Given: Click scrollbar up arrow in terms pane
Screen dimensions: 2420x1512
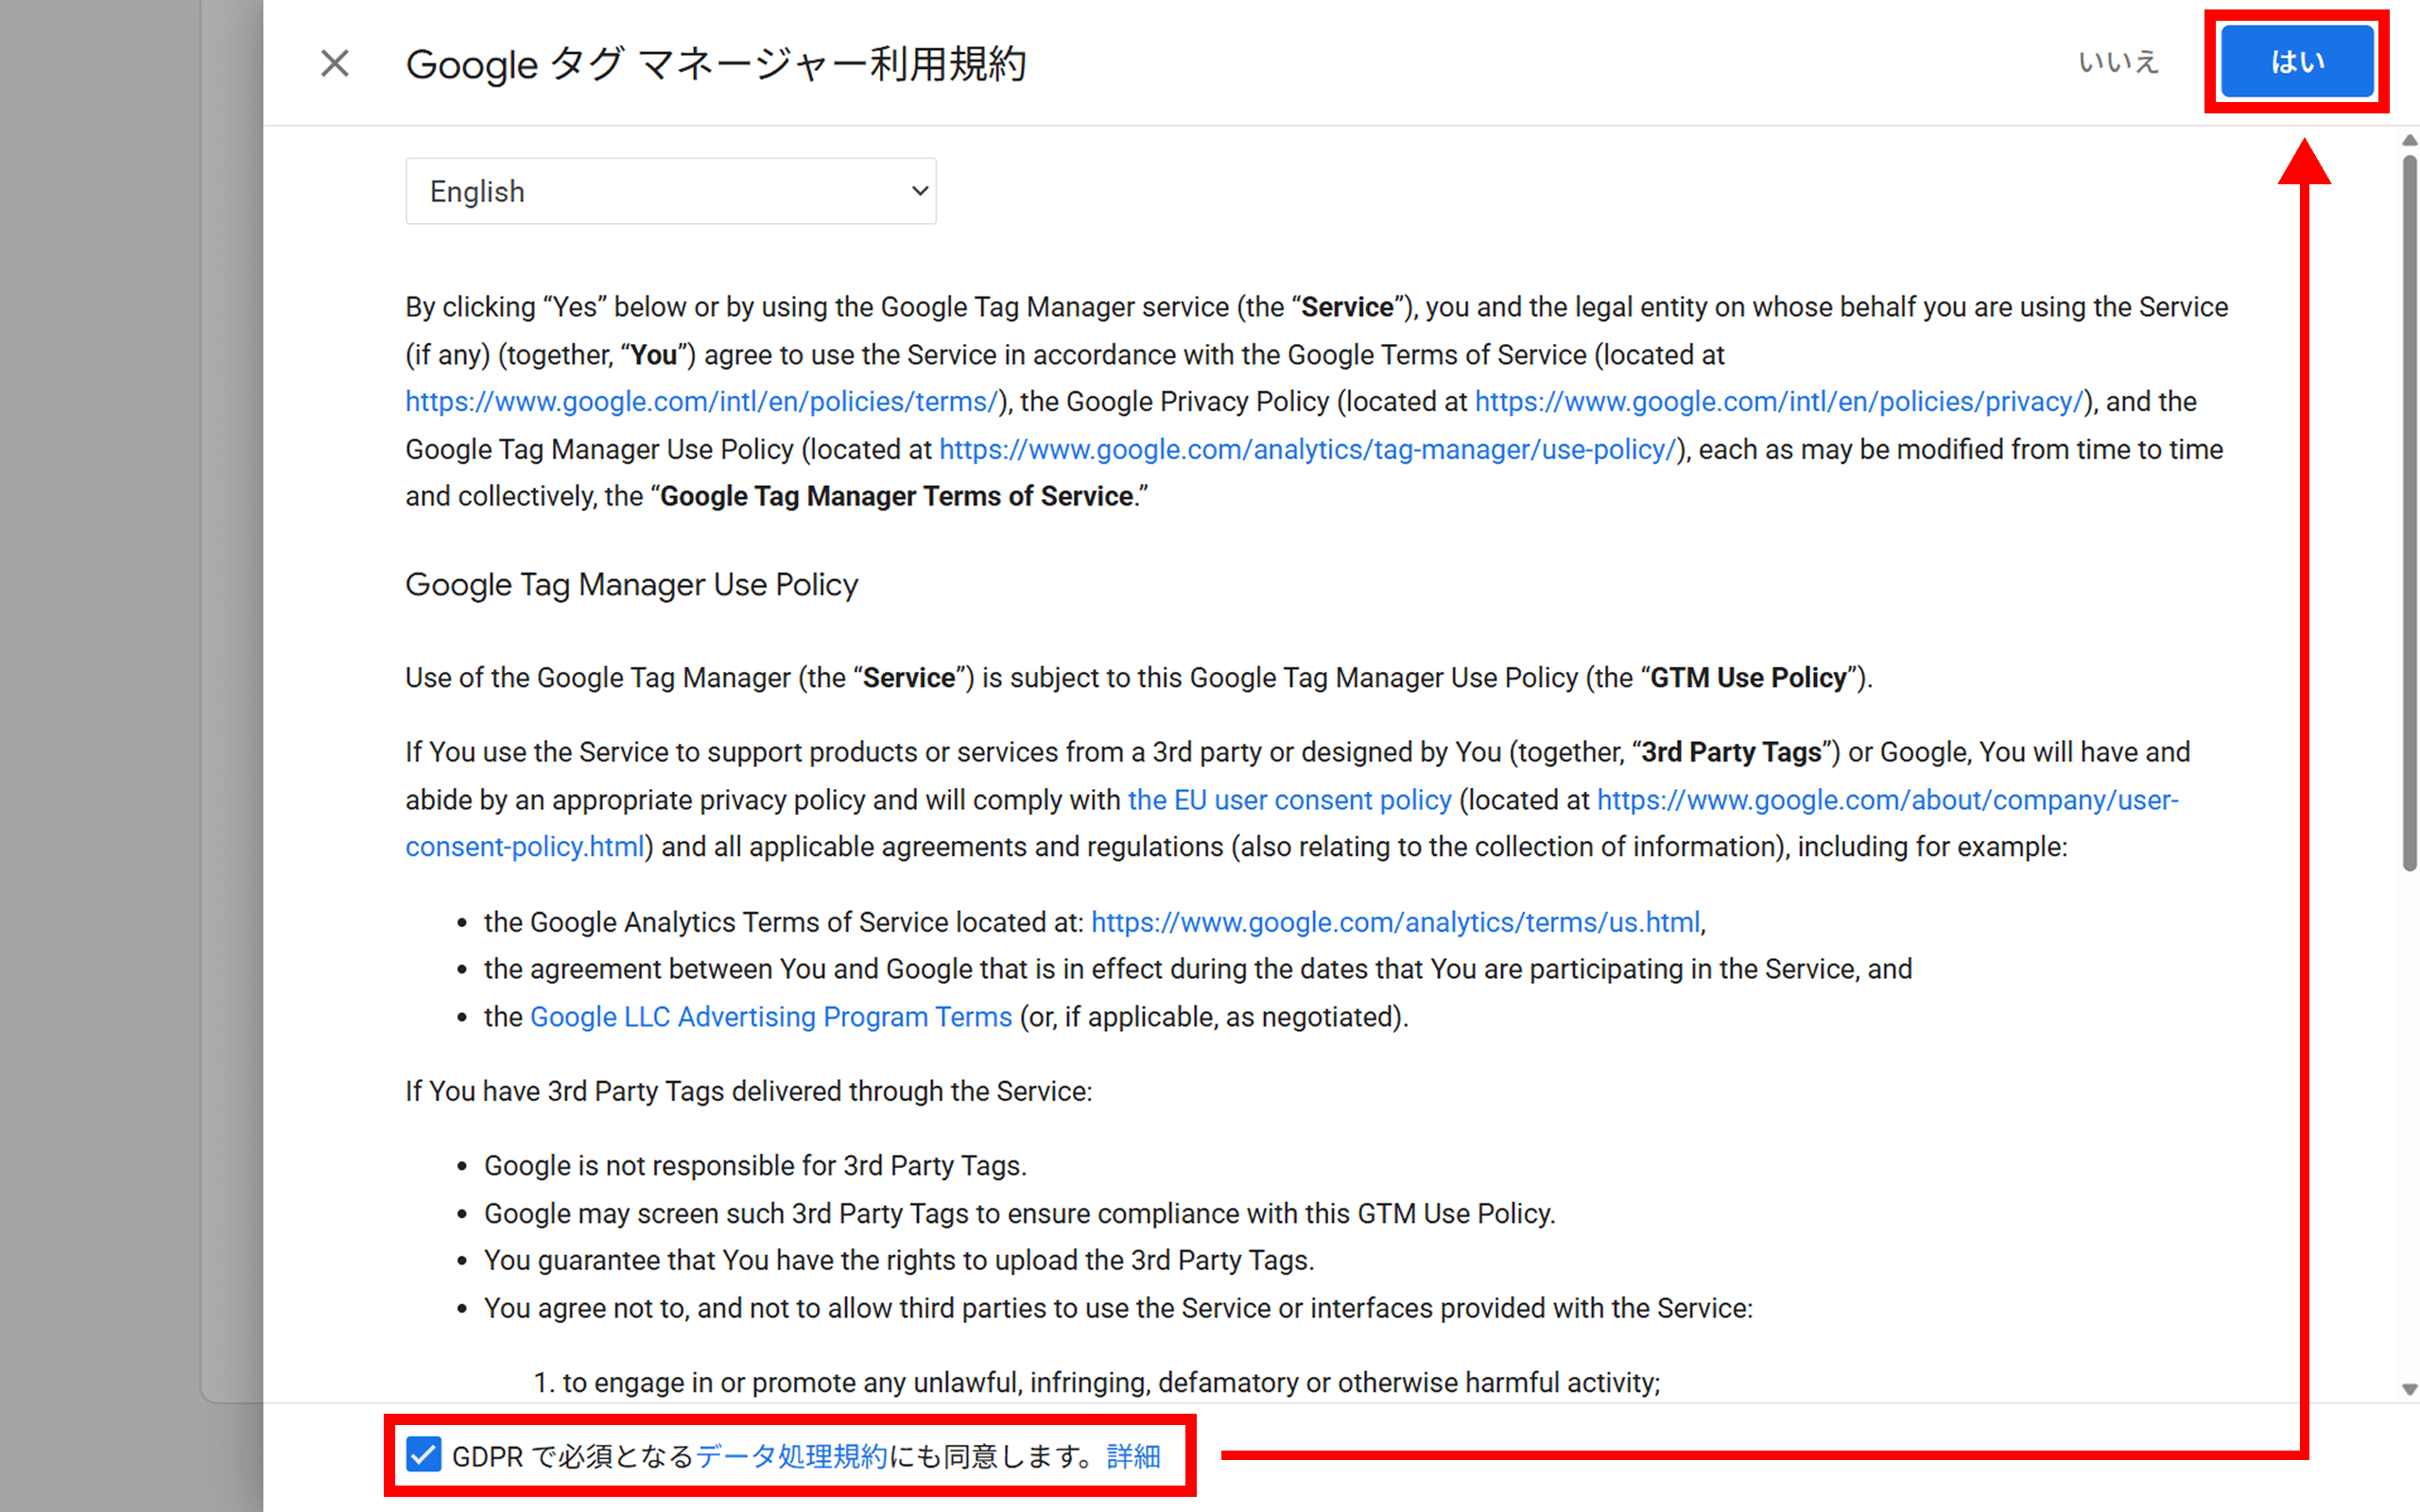Looking at the screenshot, I should (2409, 141).
